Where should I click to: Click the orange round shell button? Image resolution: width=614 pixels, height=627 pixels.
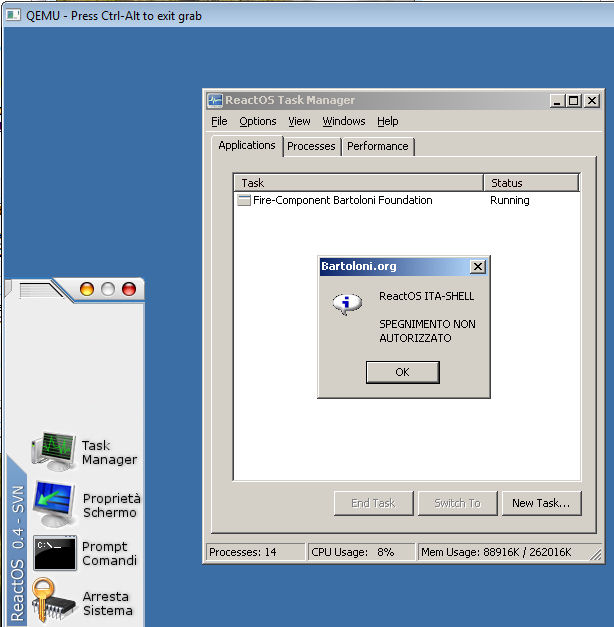(x=87, y=289)
